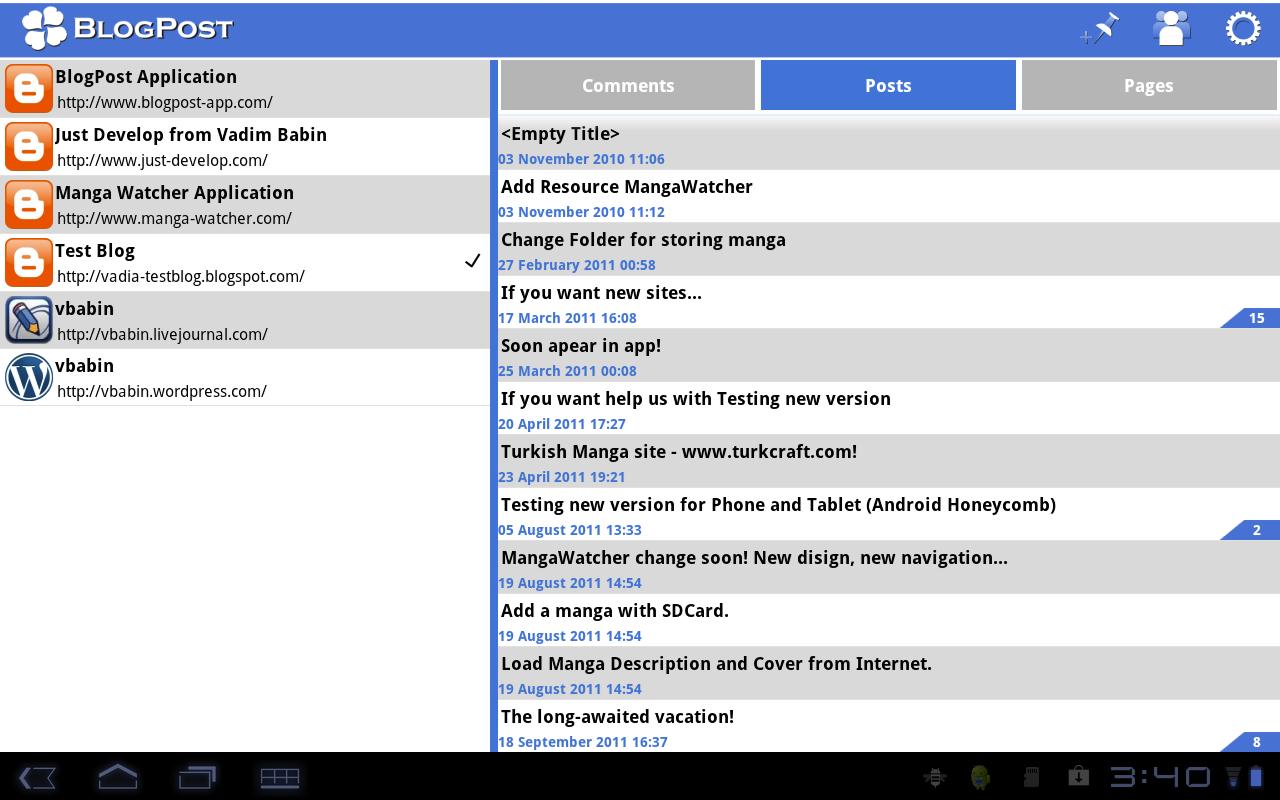Click the 3:40 clock in system bar
1280x800 pixels.
coord(1160,777)
